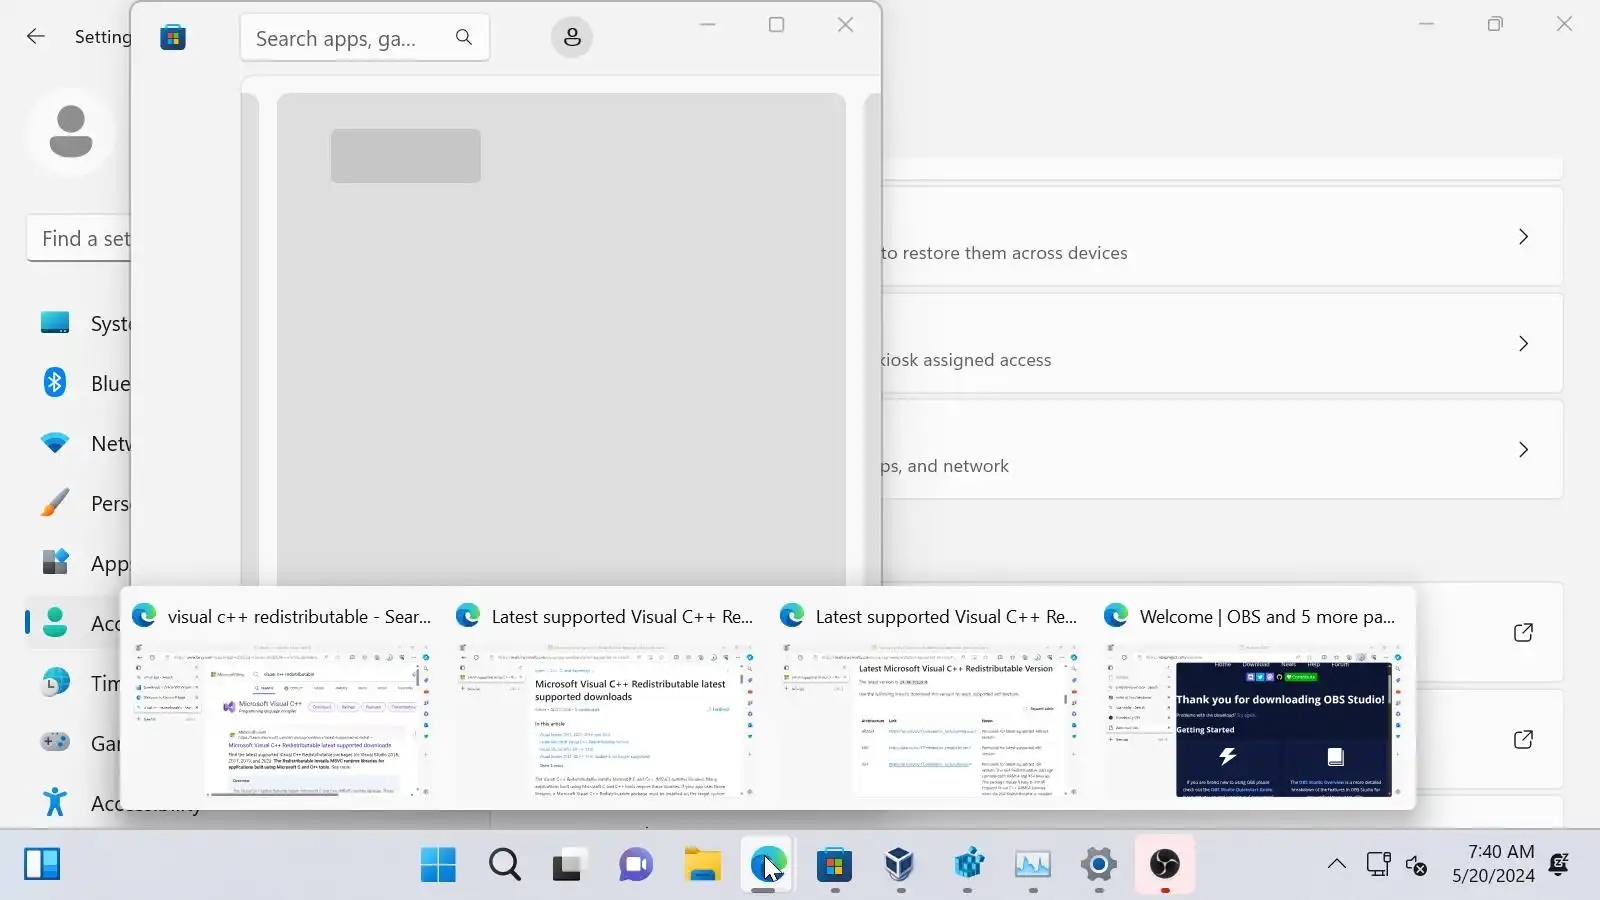Open 'Microsoft Visual C++ Redistributable latest supported downloads' preview
Image resolution: width=1600 pixels, height=900 pixels.
point(606,700)
